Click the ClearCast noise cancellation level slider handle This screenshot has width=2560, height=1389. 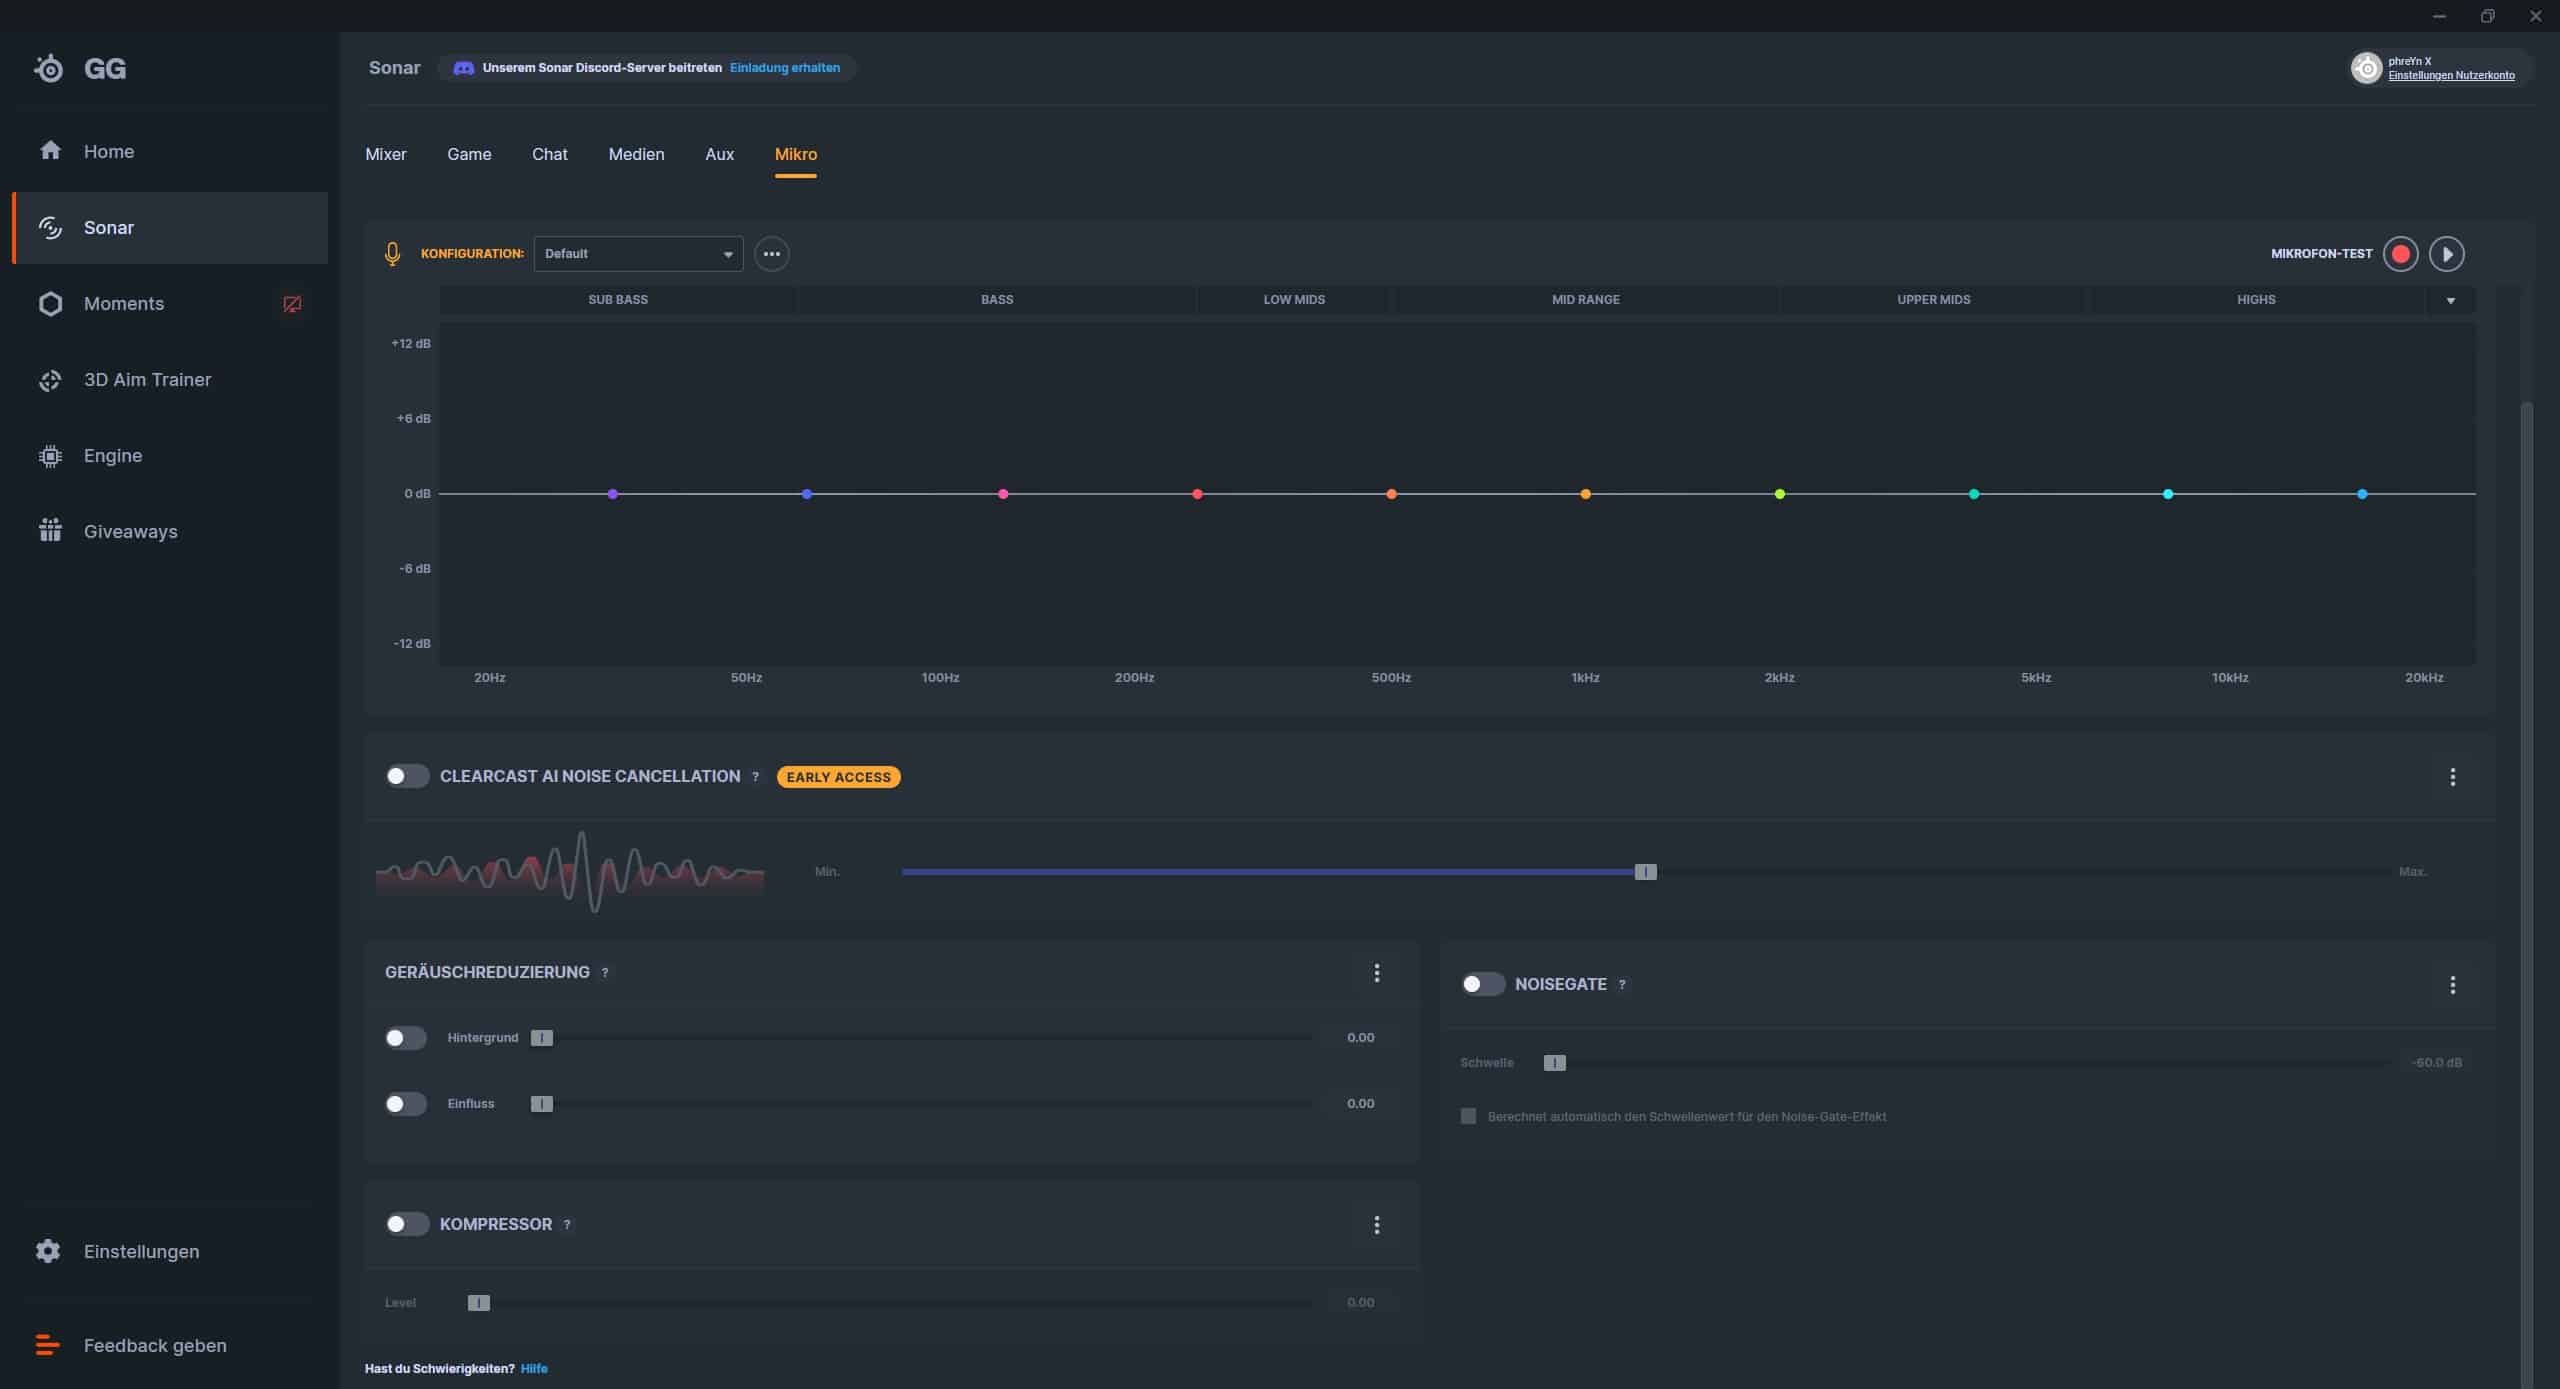pos(1645,872)
